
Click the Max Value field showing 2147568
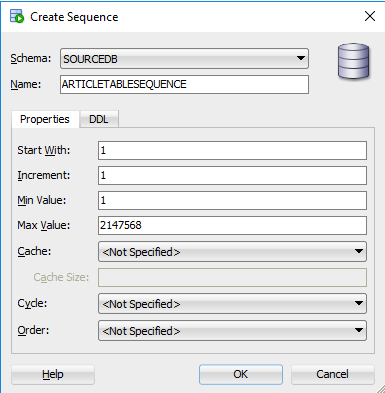[232, 225]
